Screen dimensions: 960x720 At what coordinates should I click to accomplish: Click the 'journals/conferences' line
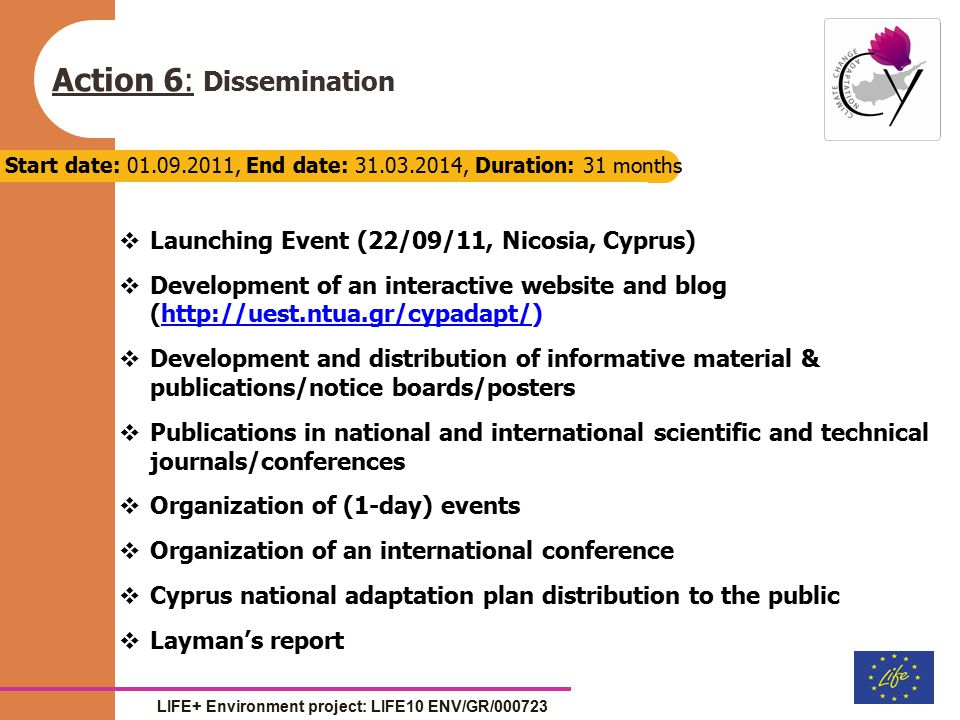pos(278,462)
